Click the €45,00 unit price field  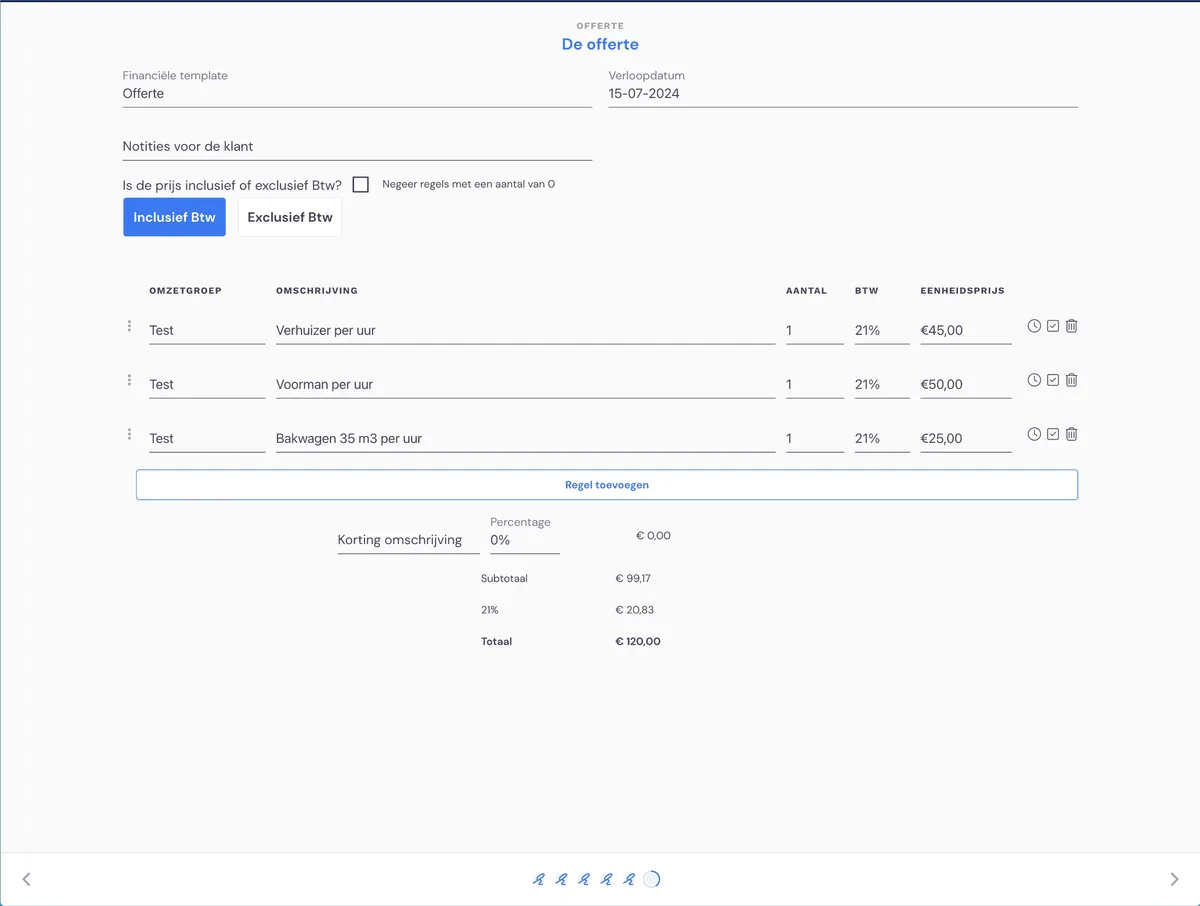pyautogui.click(x=966, y=331)
